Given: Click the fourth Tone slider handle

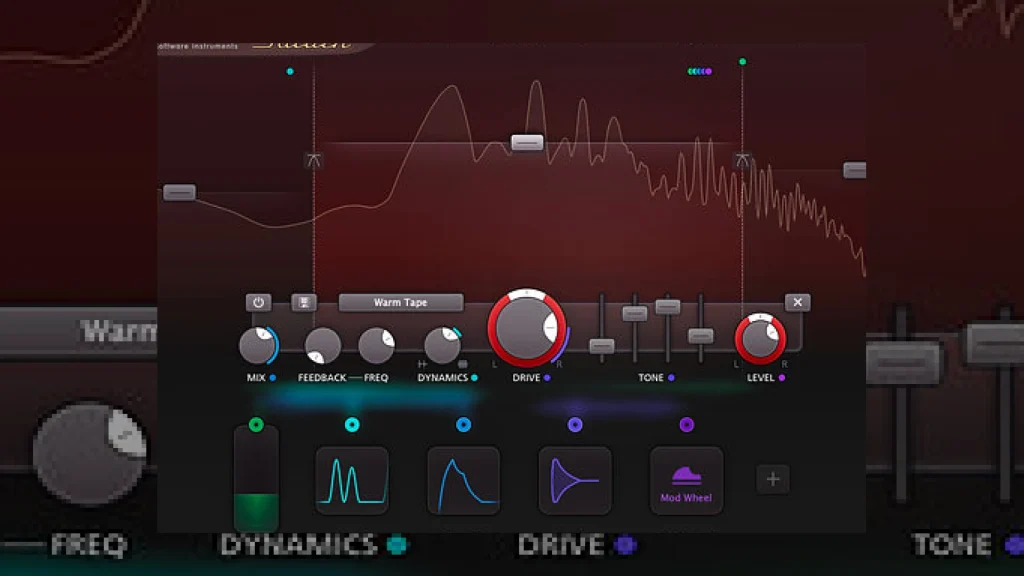Looking at the screenshot, I should click(x=701, y=336).
